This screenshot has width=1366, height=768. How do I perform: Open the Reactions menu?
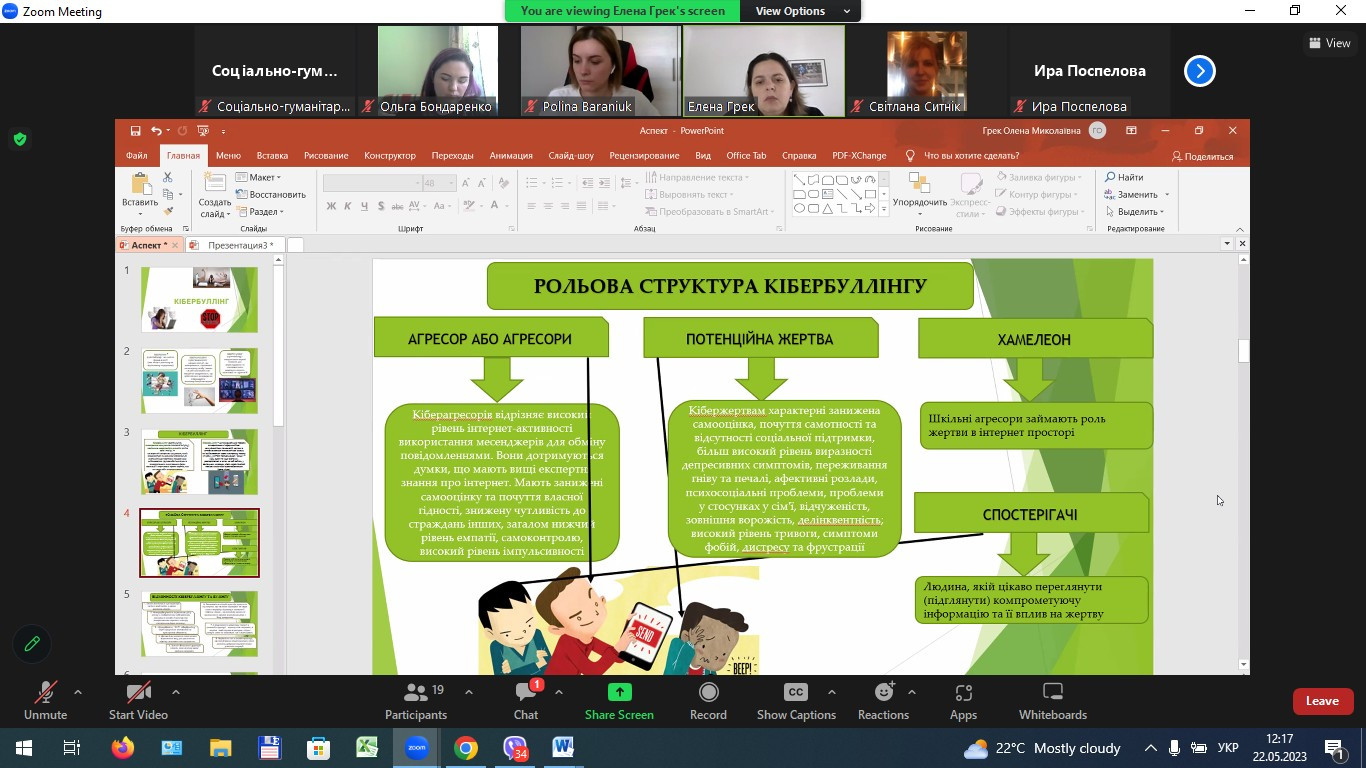(x=883, y=700)
